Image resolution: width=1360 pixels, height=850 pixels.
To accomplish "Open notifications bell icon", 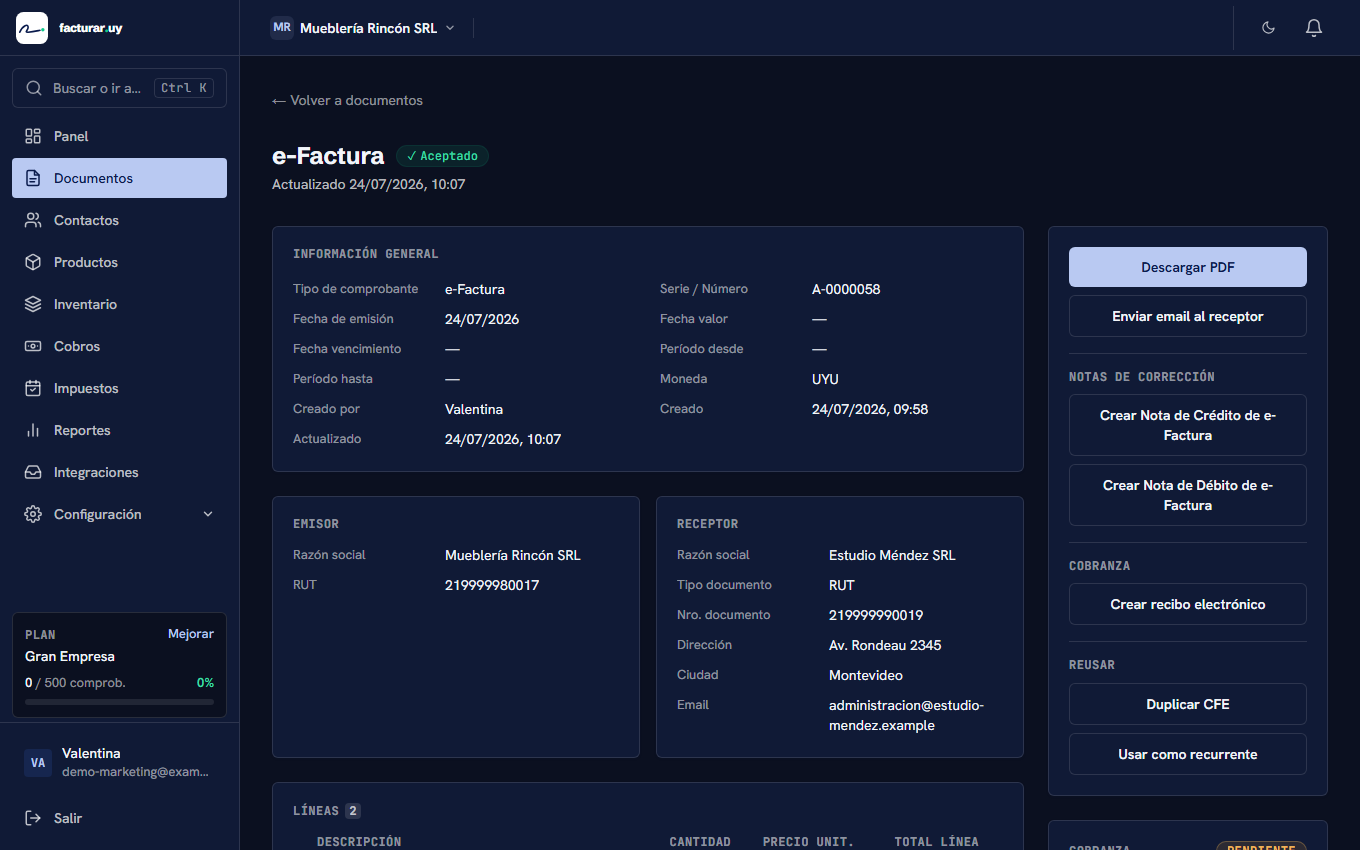I will pyautogui.click(x=1314, y=28).
